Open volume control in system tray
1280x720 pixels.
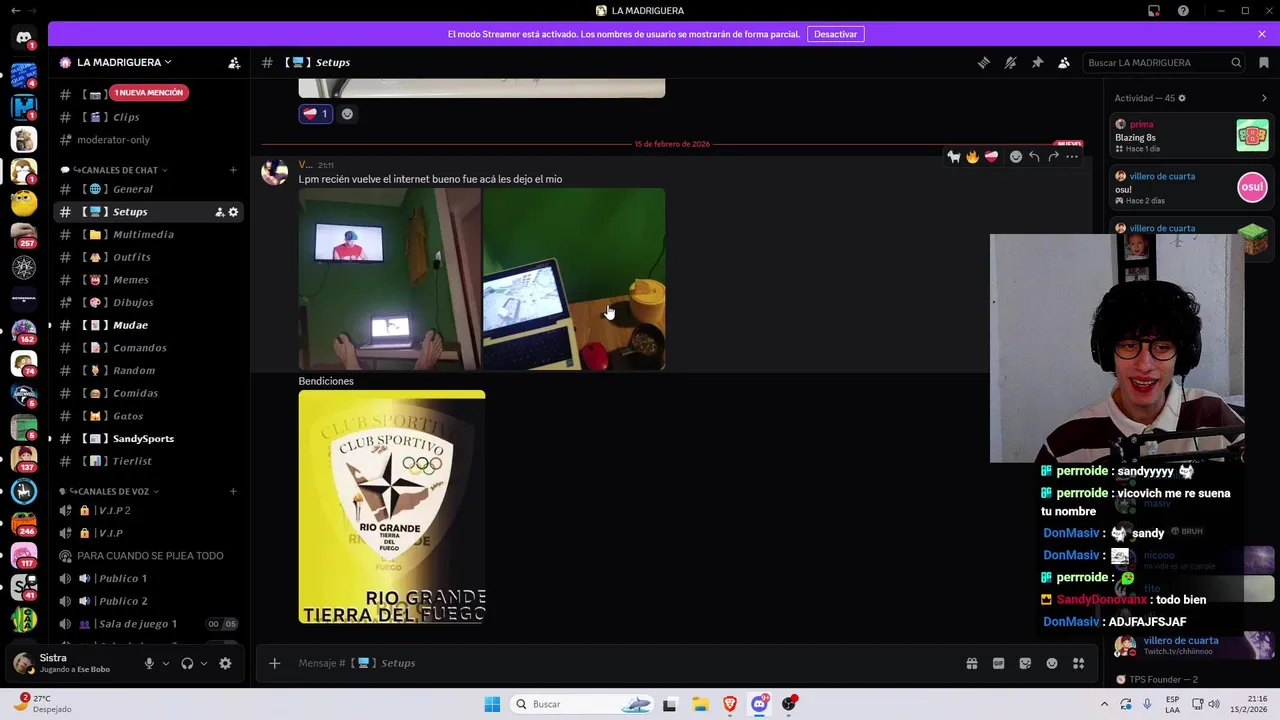click(x=1214, y=704)
